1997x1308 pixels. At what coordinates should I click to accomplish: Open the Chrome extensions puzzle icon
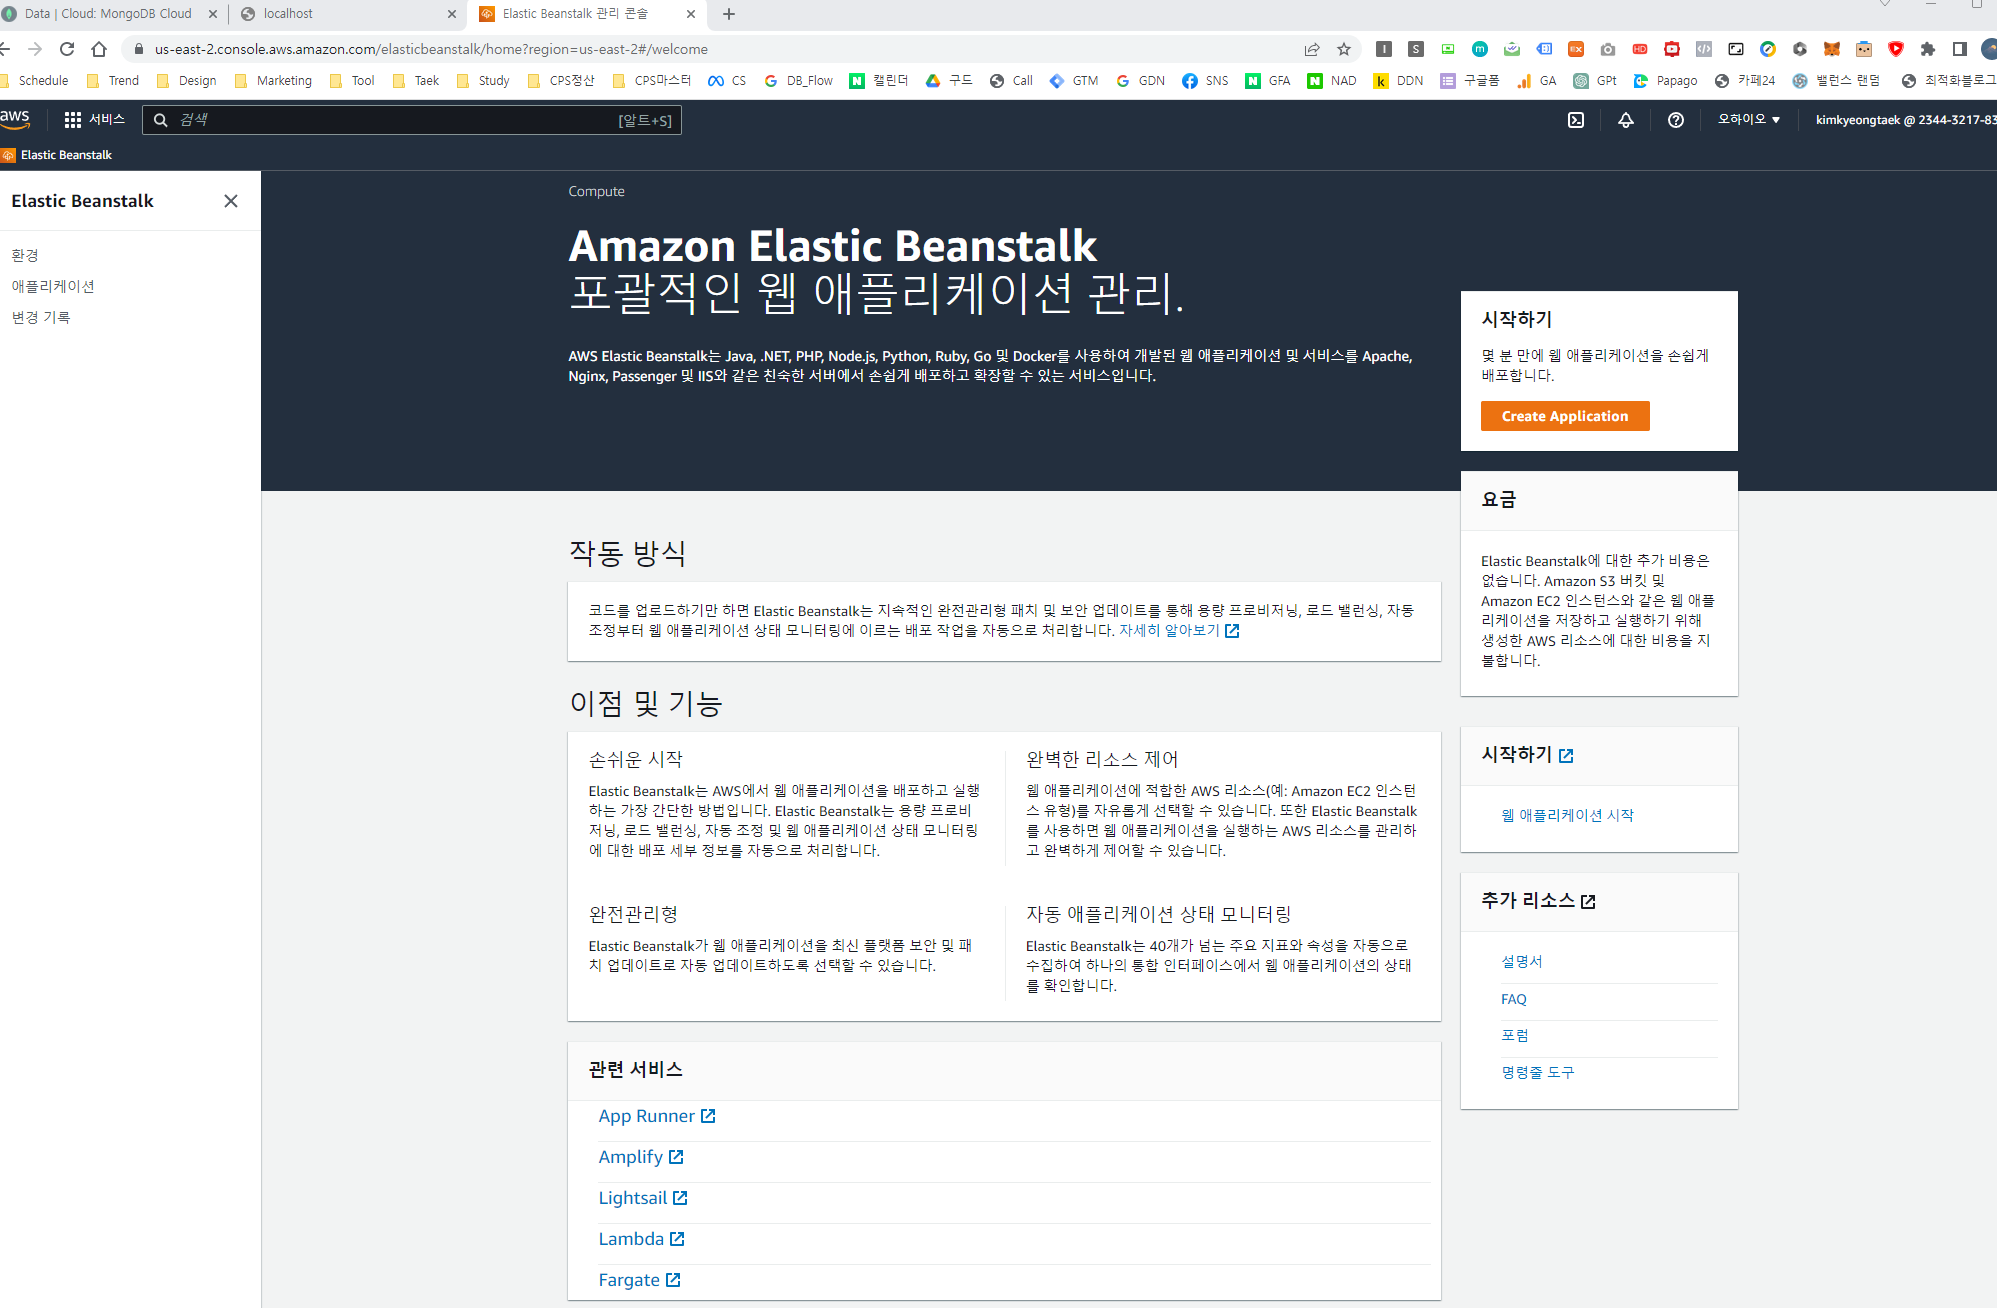point(1928,49)
